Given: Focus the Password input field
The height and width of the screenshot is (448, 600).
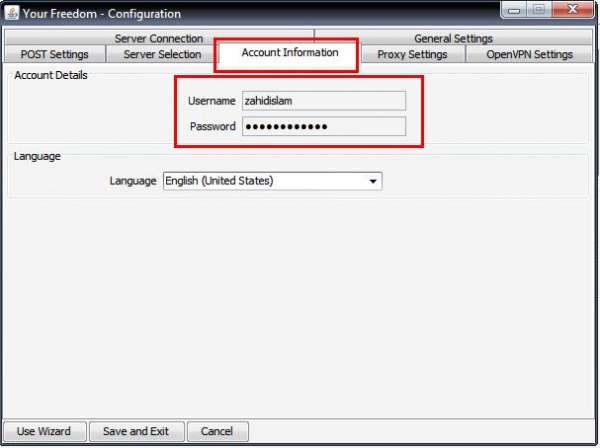Looking at the screenshot, I should 324,126.
